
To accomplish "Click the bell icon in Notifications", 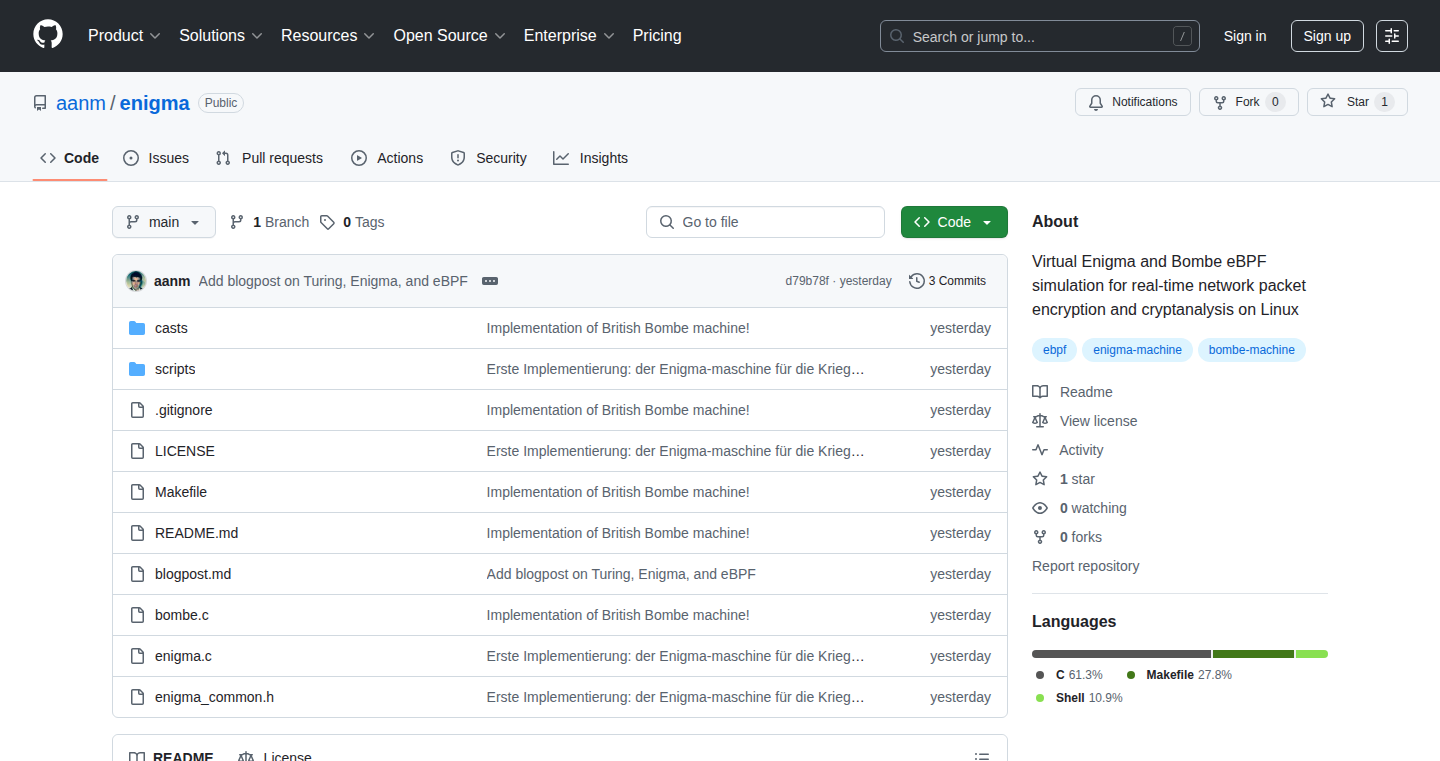I will pos(1096,102).
